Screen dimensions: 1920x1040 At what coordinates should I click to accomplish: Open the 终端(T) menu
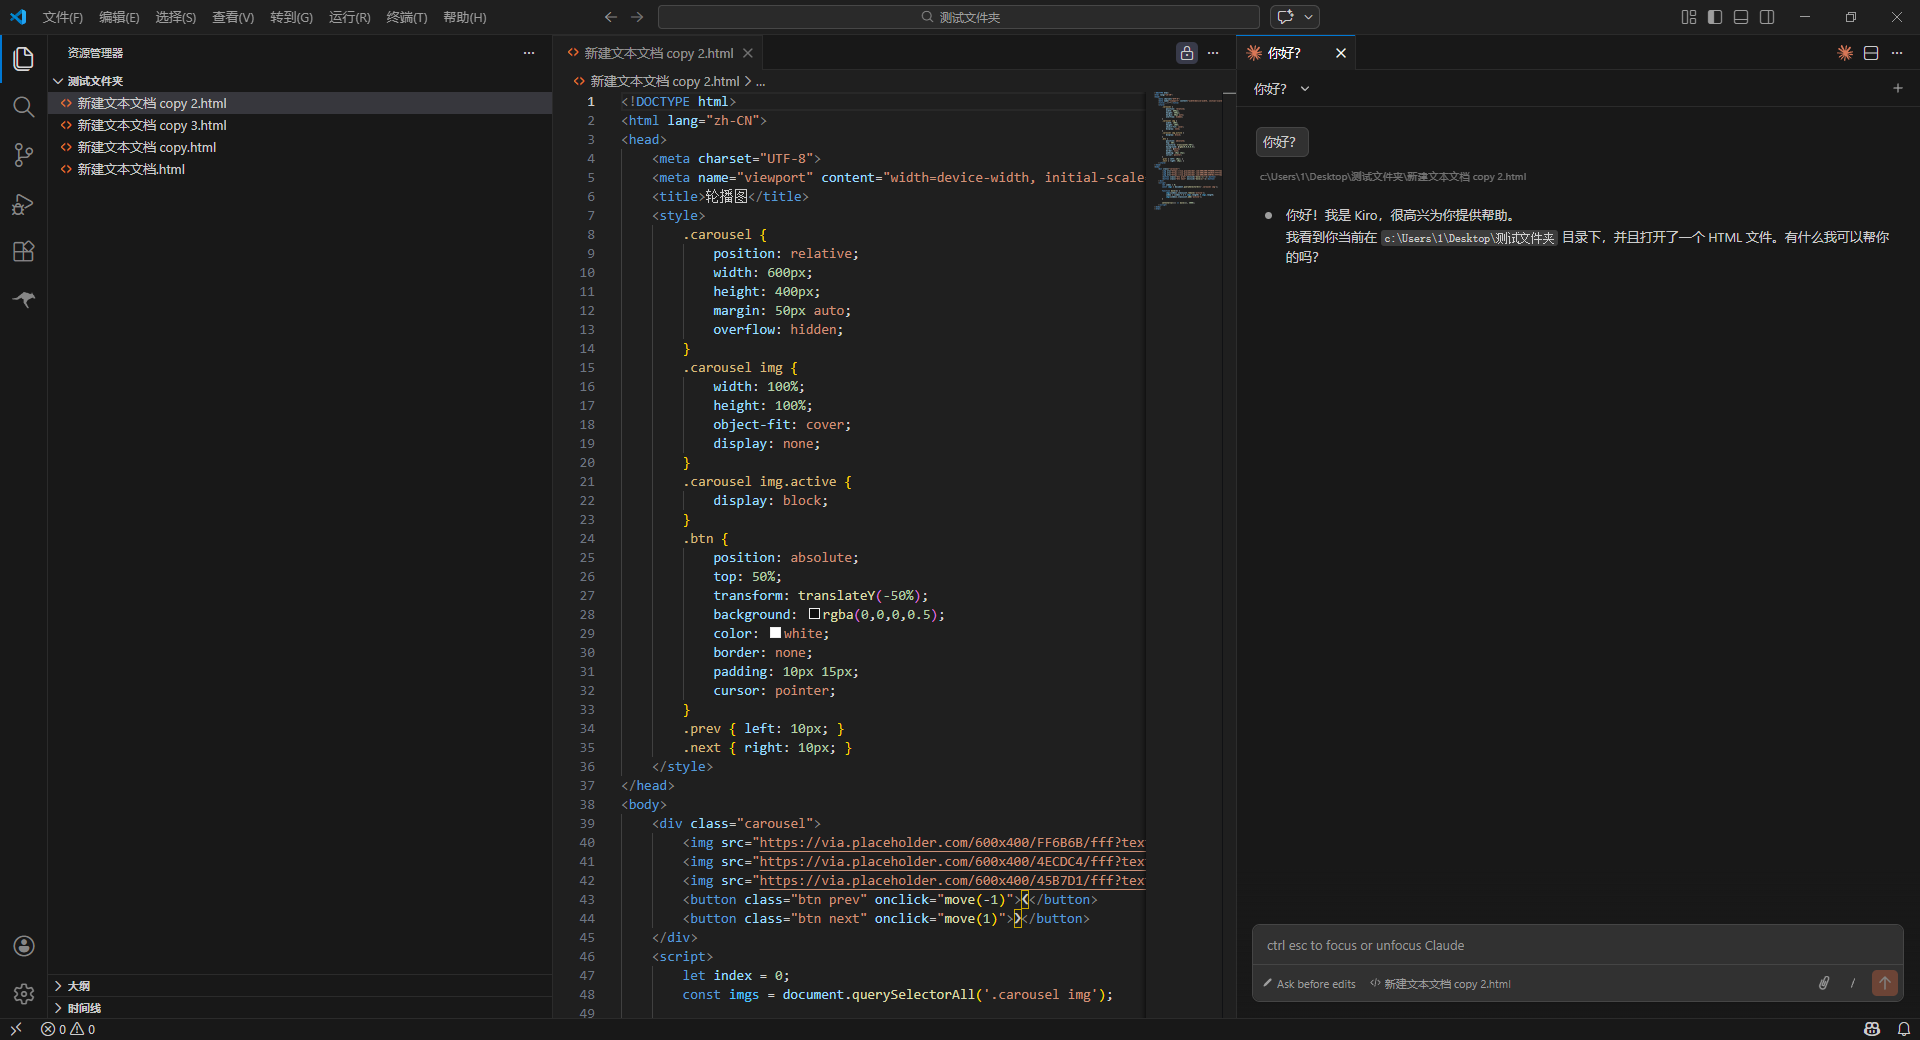(407, 17)
